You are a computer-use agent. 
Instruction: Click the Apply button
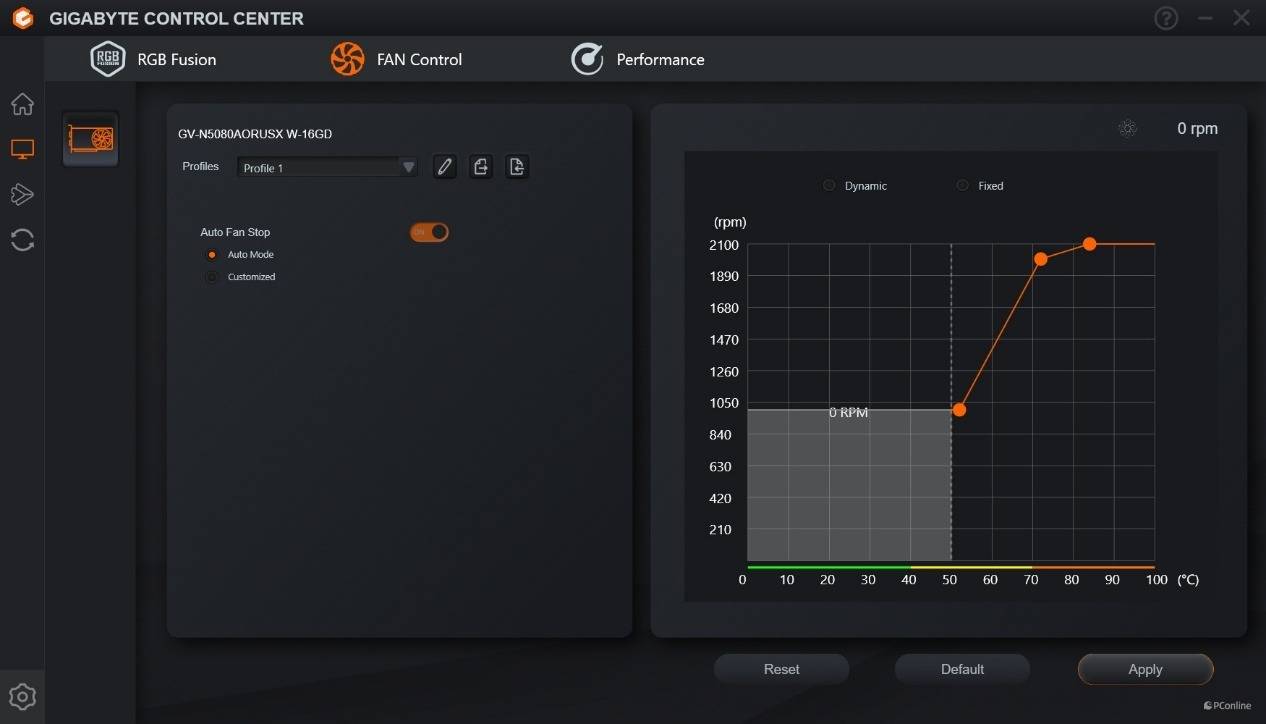pos(1146,669)
